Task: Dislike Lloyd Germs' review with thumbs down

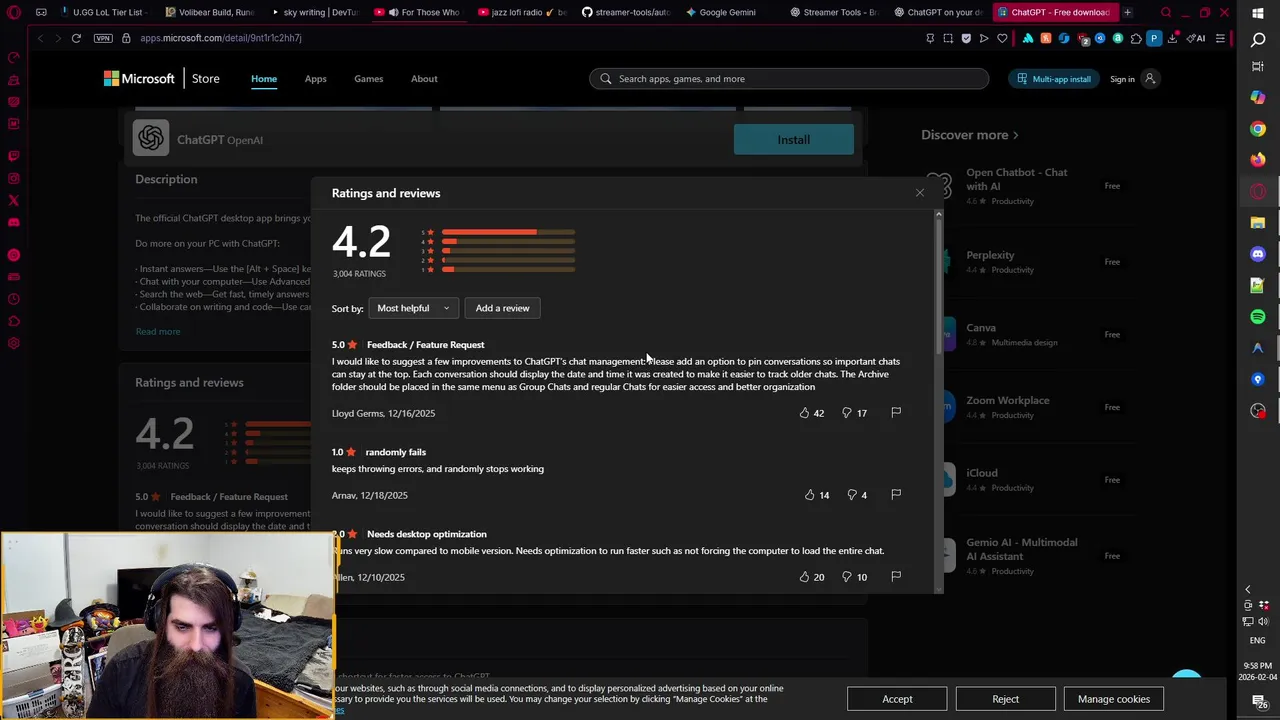Action: (x=847, y=413)
